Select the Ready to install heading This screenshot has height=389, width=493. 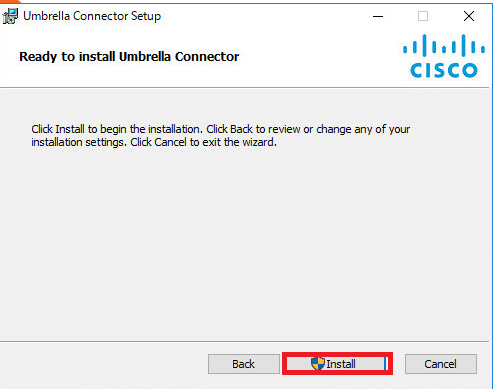129,56
